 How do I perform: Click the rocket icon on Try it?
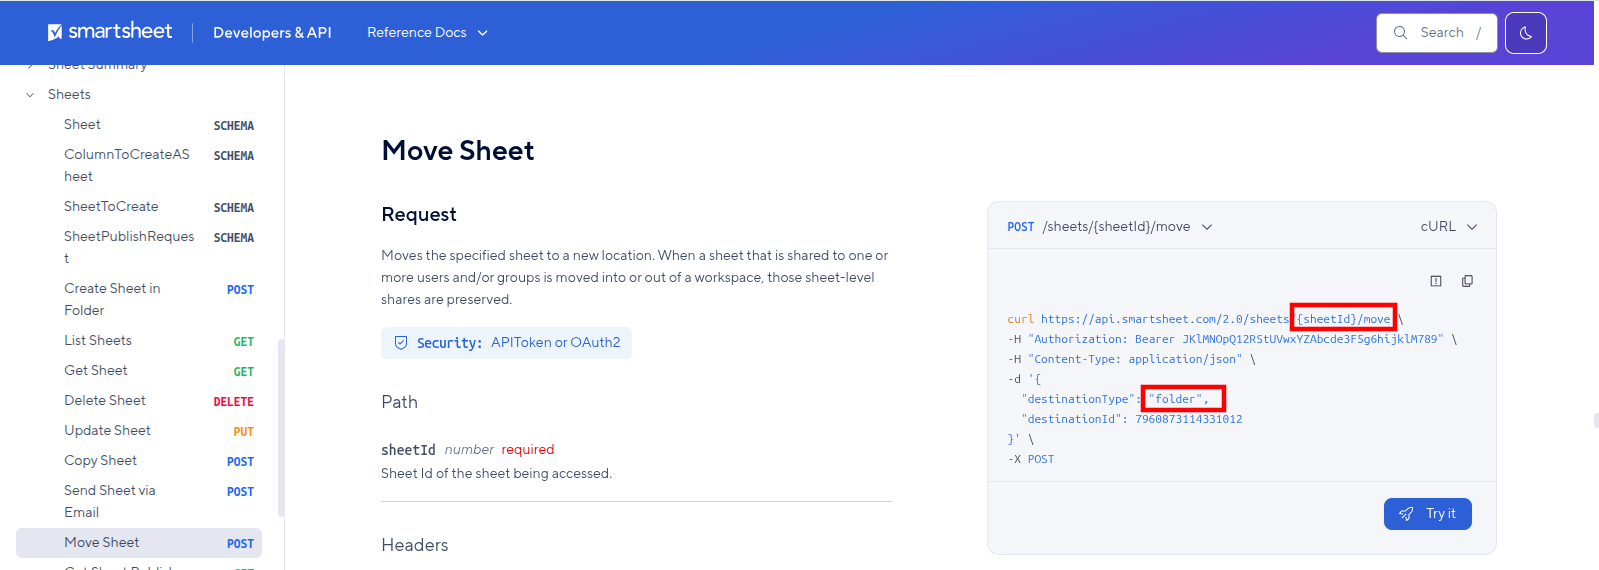coord(1406,514)
